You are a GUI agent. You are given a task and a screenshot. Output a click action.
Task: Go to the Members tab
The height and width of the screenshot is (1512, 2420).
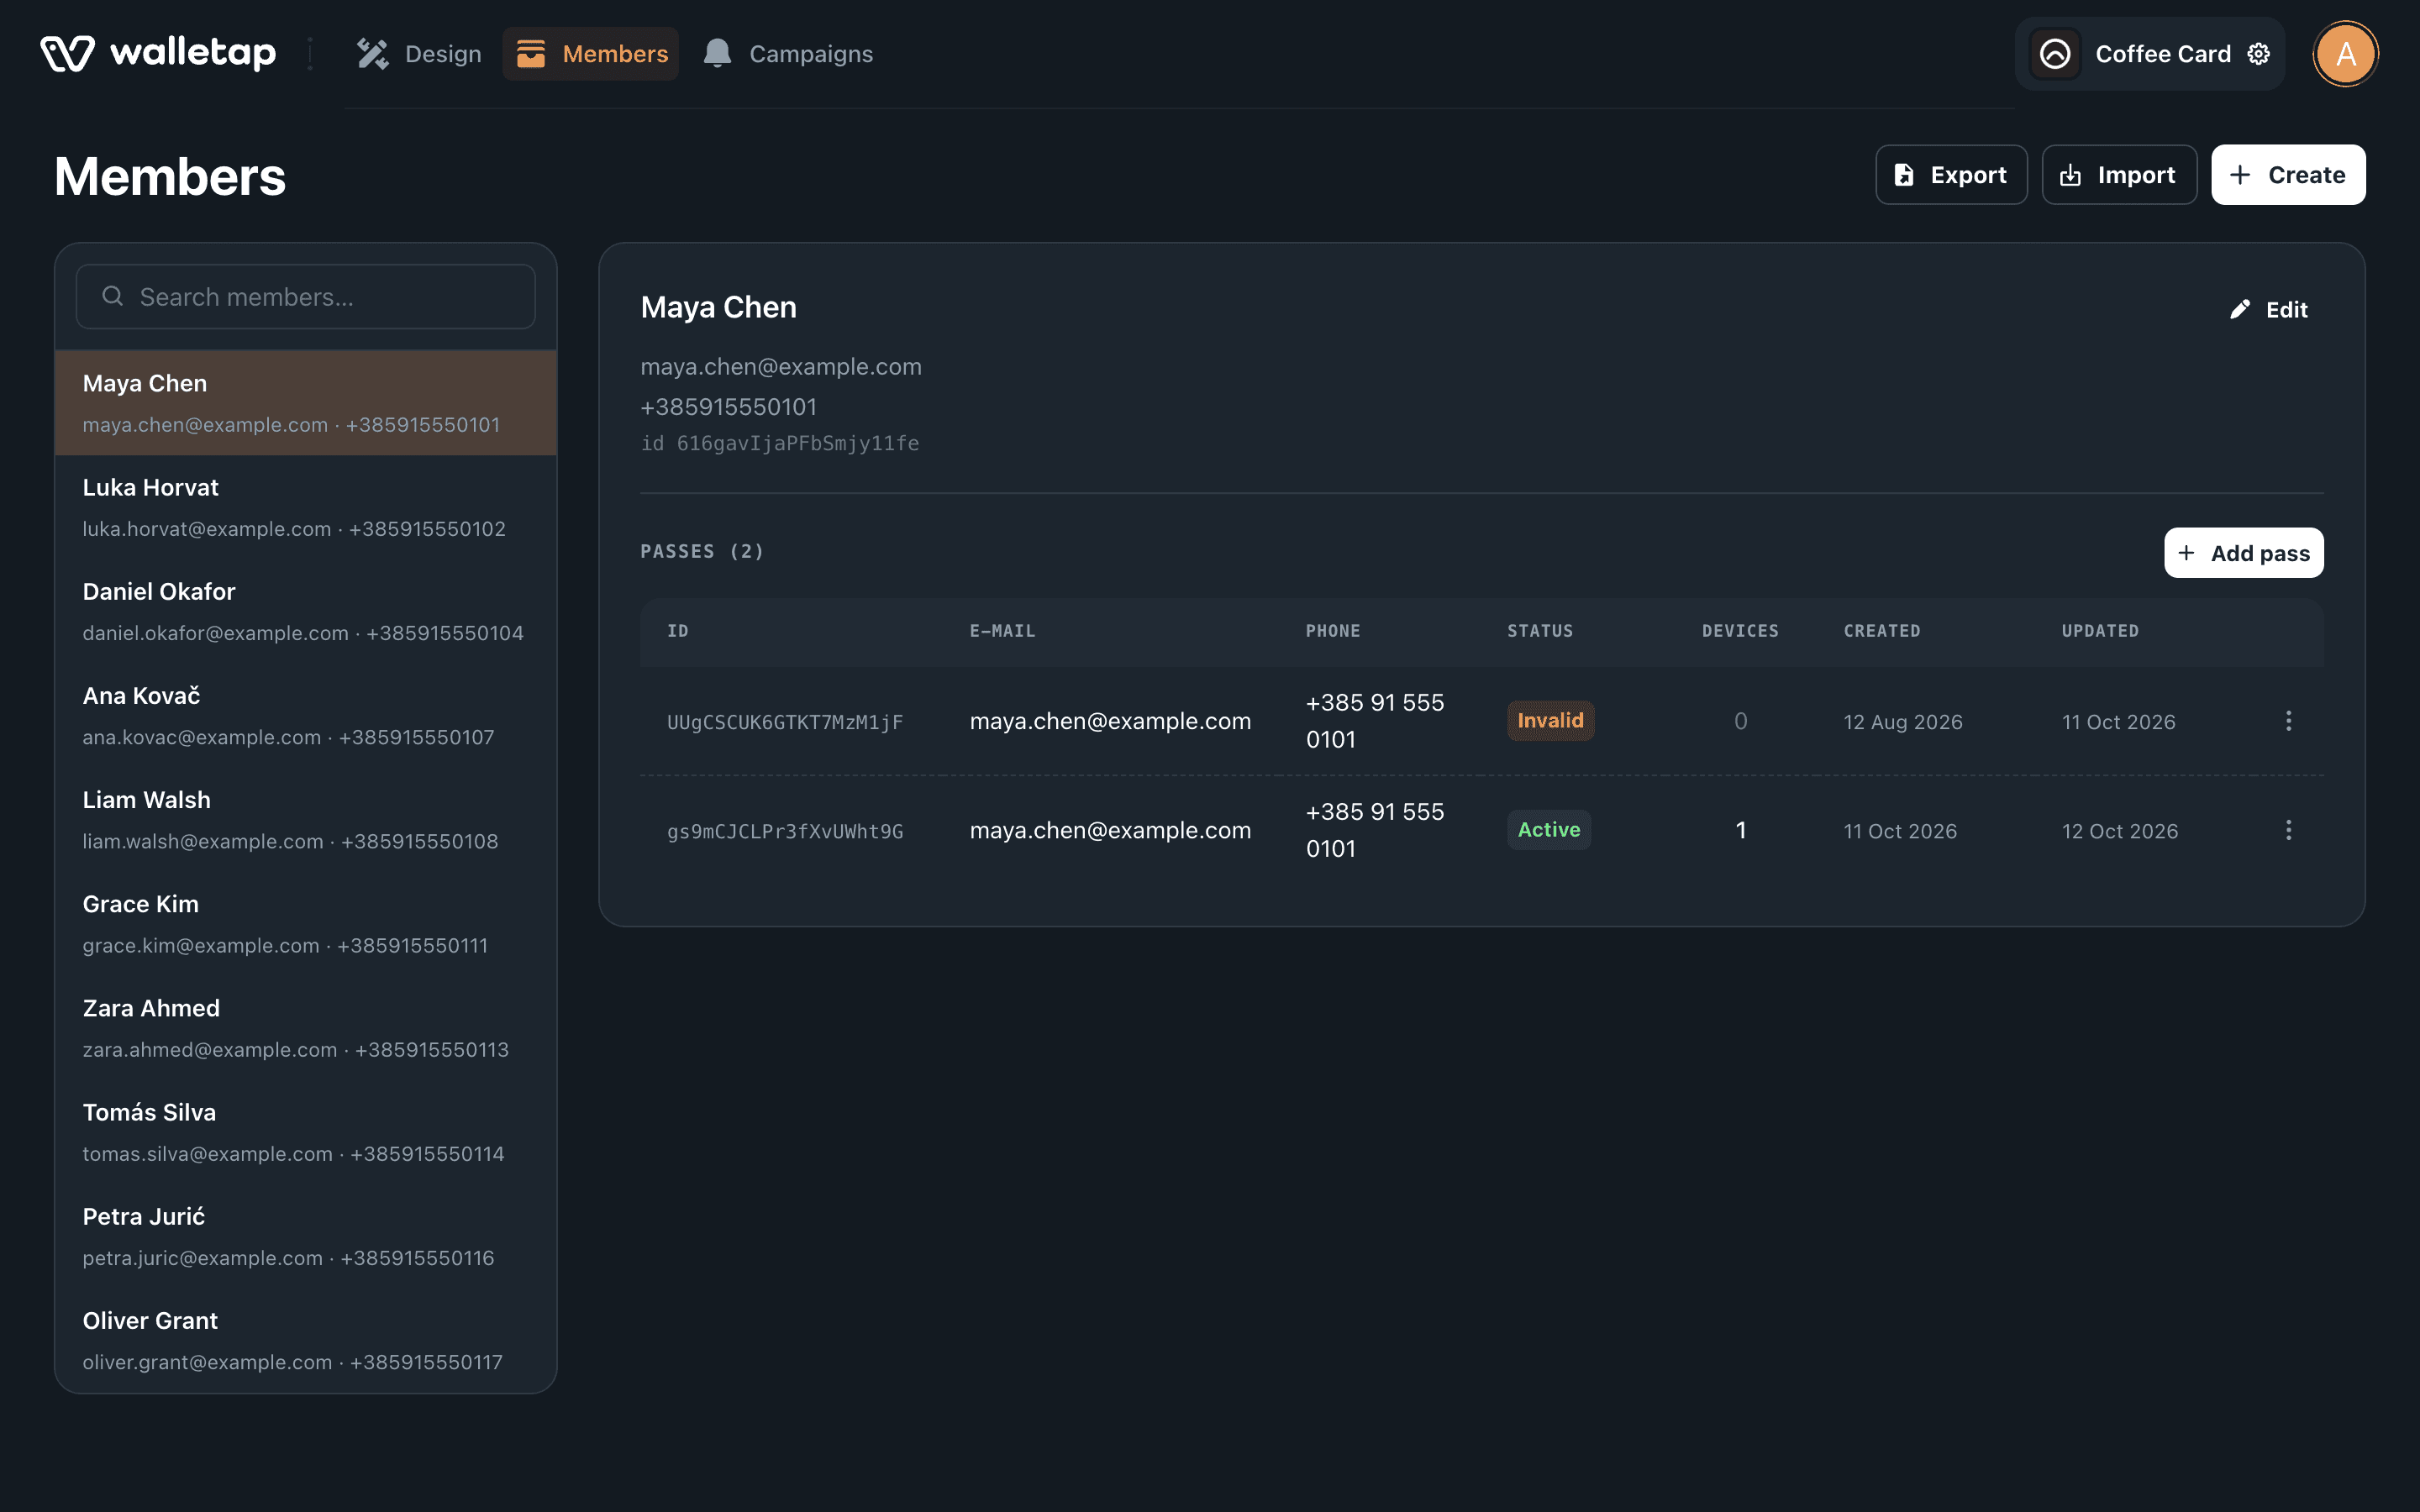tap(590, 54)
